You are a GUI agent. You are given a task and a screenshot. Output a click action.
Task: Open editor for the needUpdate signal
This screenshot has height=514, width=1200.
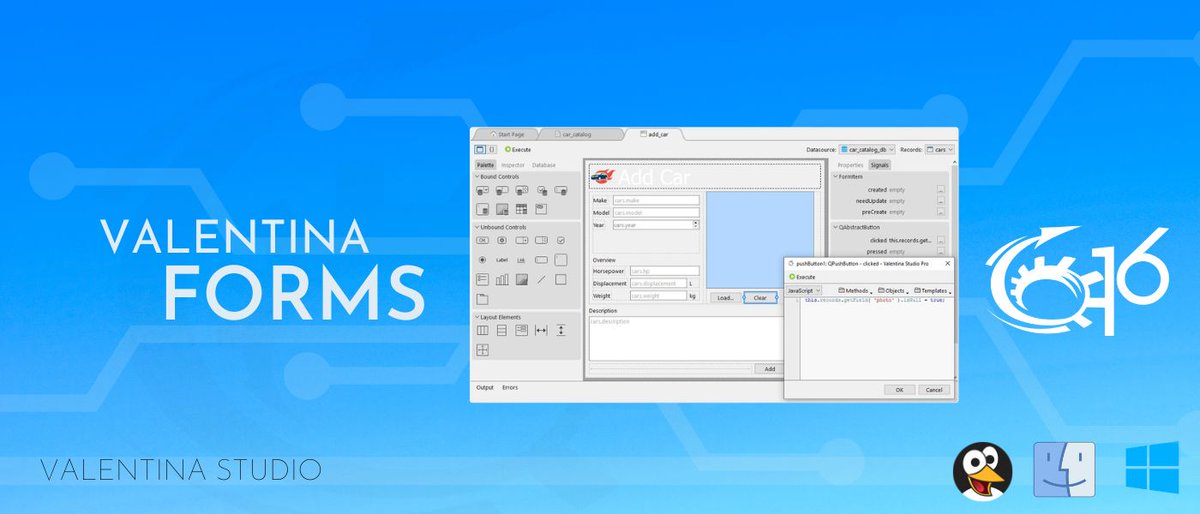point(940,200)
